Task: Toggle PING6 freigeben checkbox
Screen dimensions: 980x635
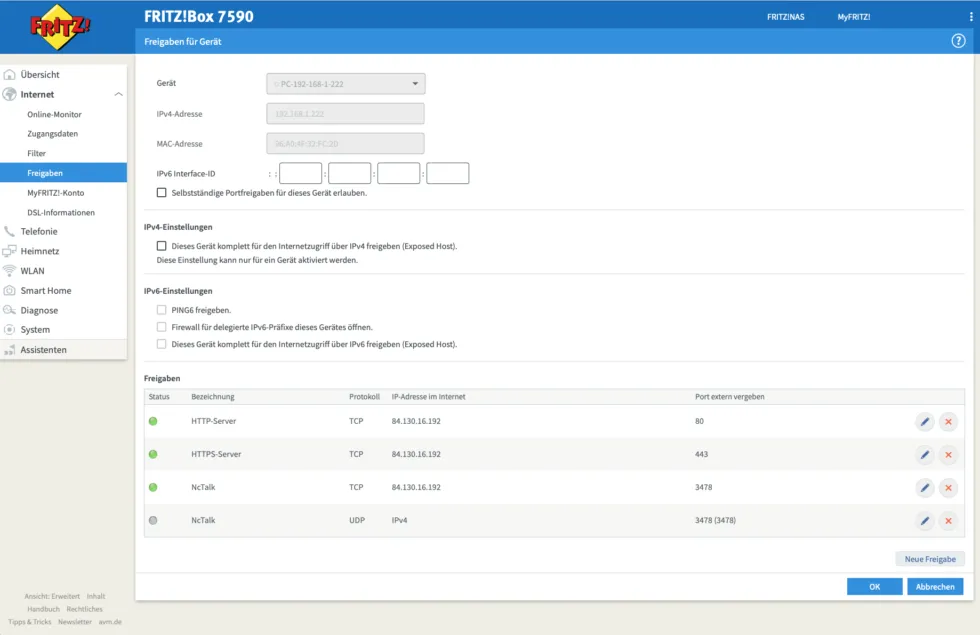Action: coord(162,310)
